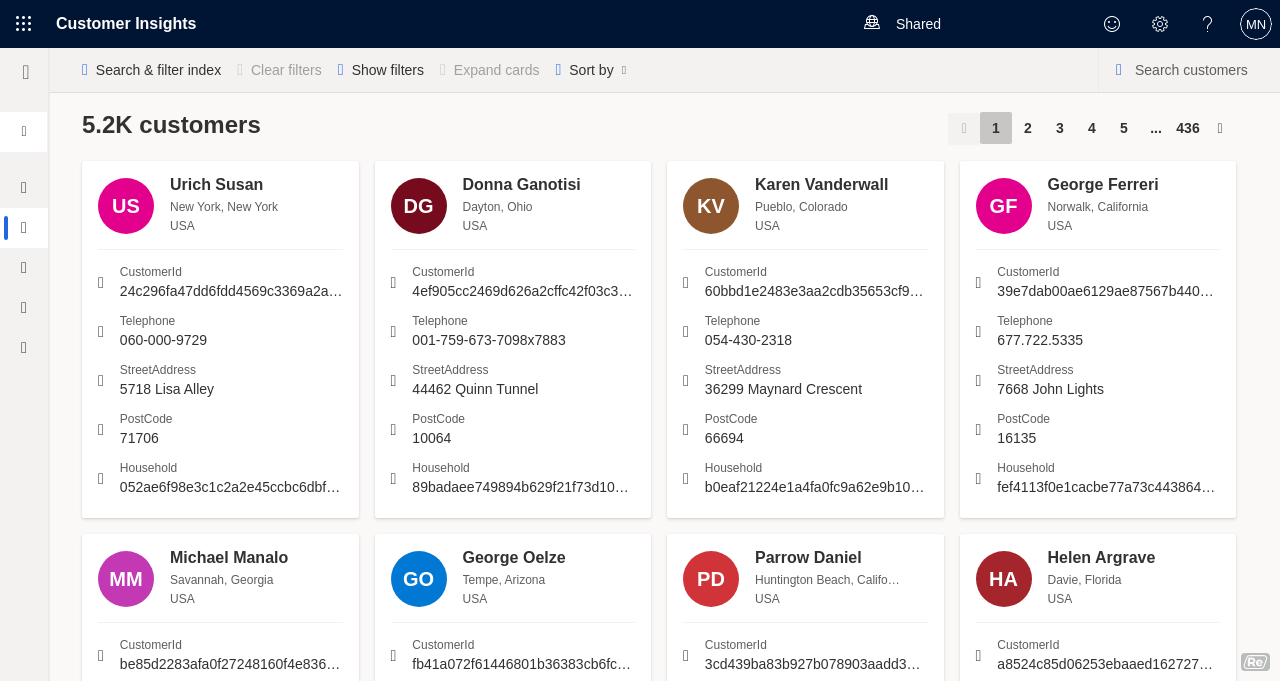1280x681 pixels.
Task: Expand the left navigation hamburger menu
Action: tap(25, 72)
